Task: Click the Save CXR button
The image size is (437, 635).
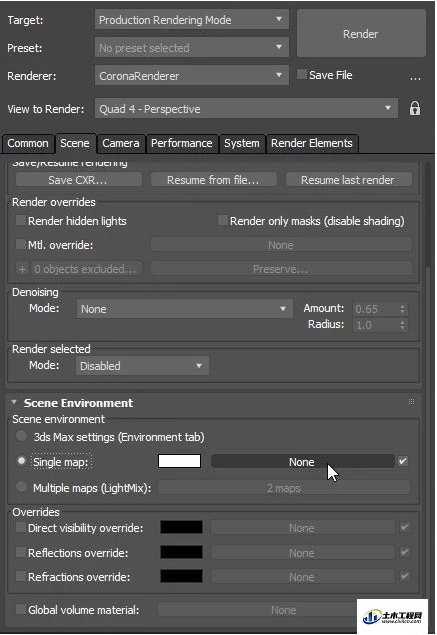Action: (x=79, y=180)
